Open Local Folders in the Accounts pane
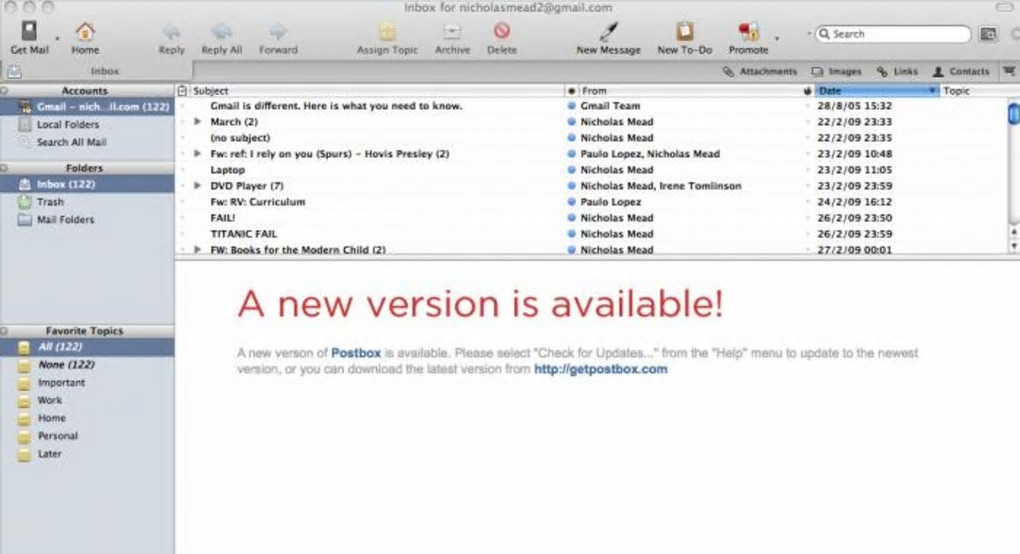The height and width of the screenshot is (554, 1020). (x=68, y=124)
